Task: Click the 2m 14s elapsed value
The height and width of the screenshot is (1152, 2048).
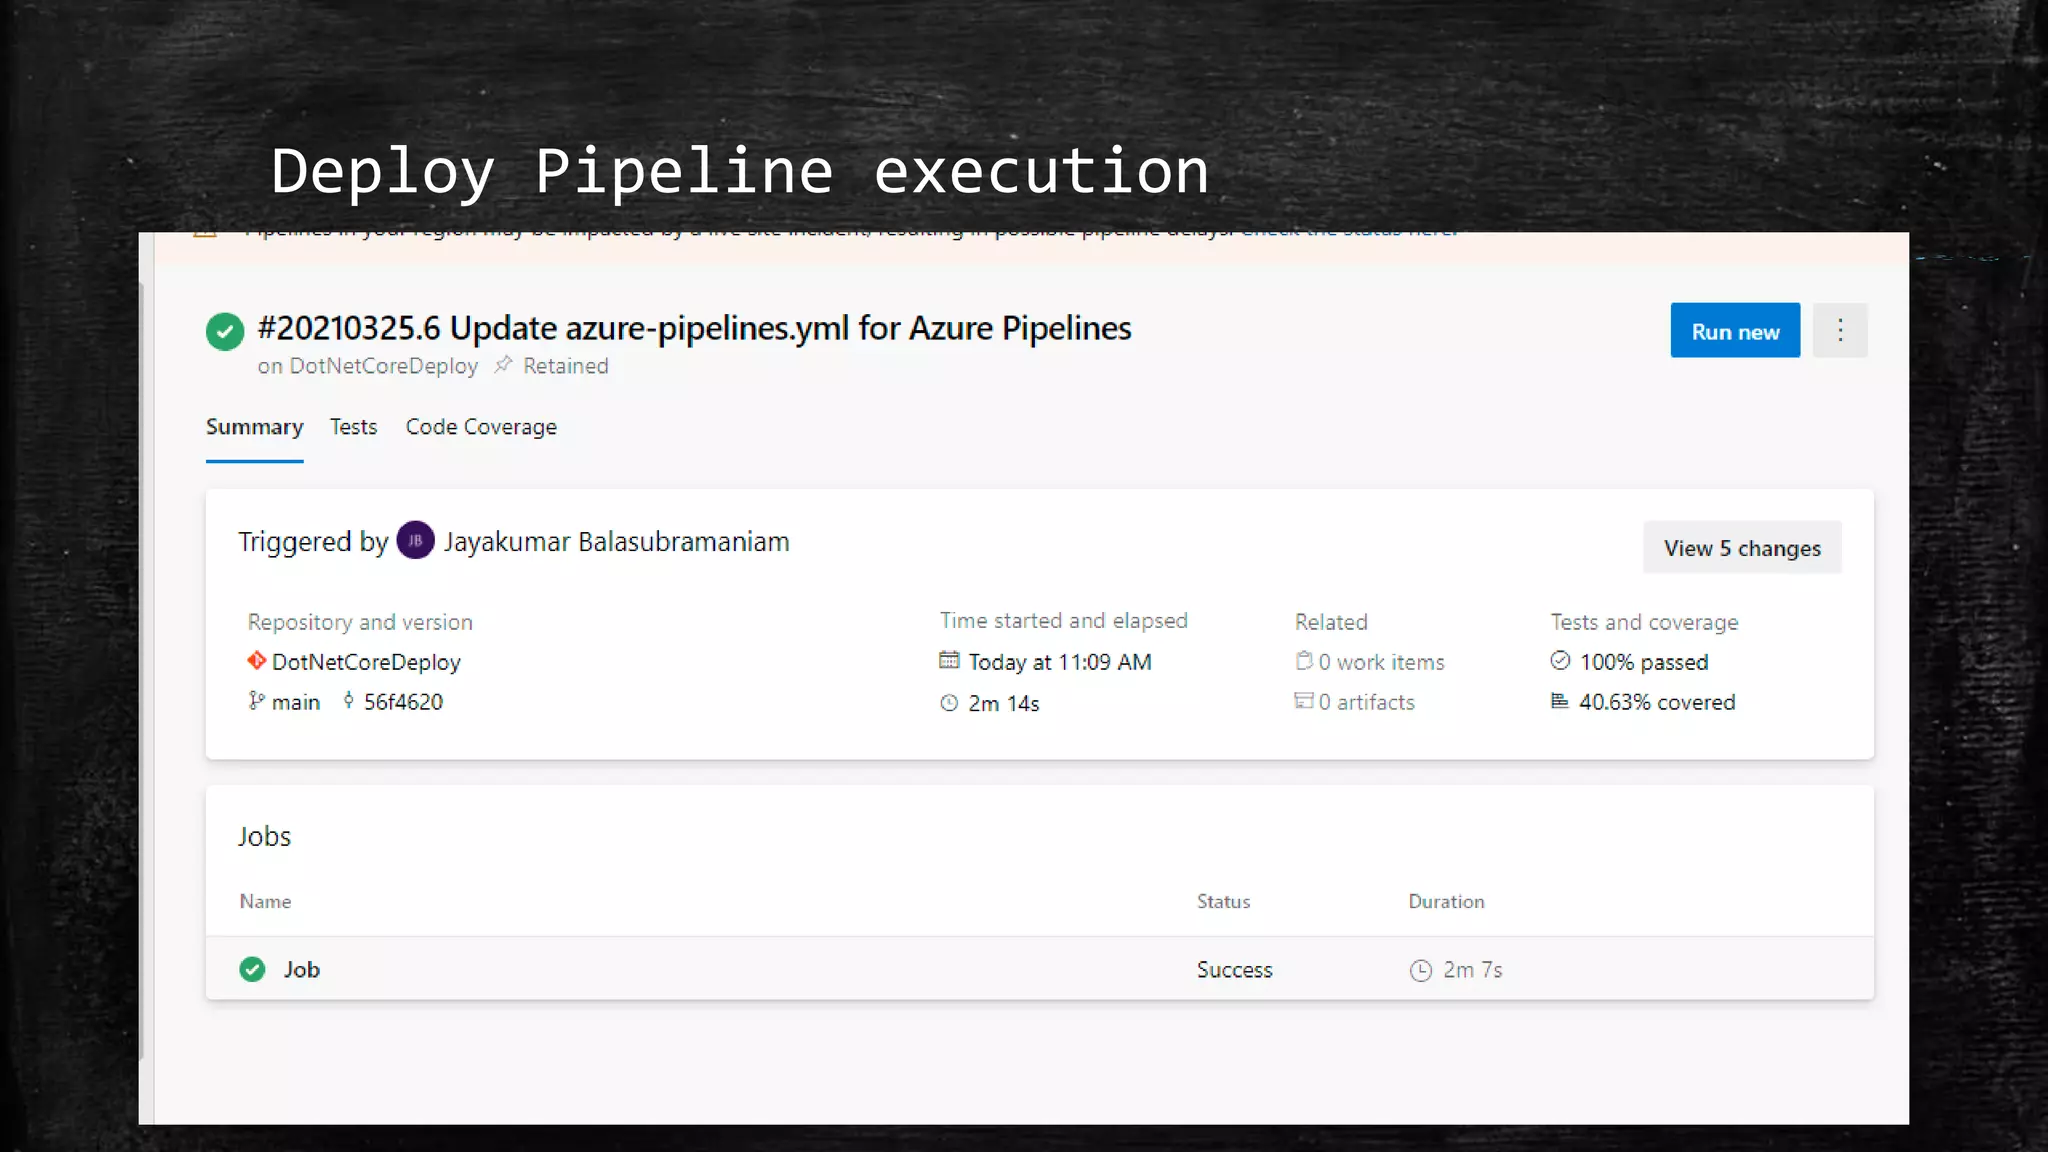Action: tap(1004, 704)
